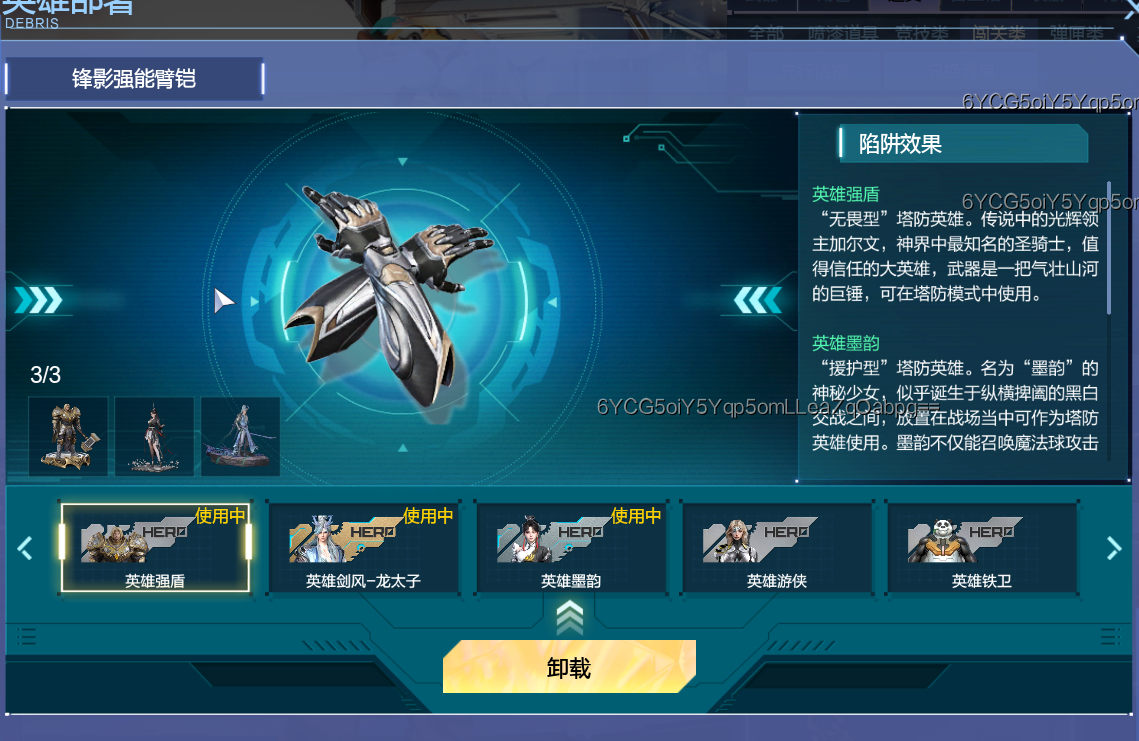Click the left-pointing triple chevron arrow
This screenshot has width=1139, height=741.
pyautogui.click(x=758, y=299)
